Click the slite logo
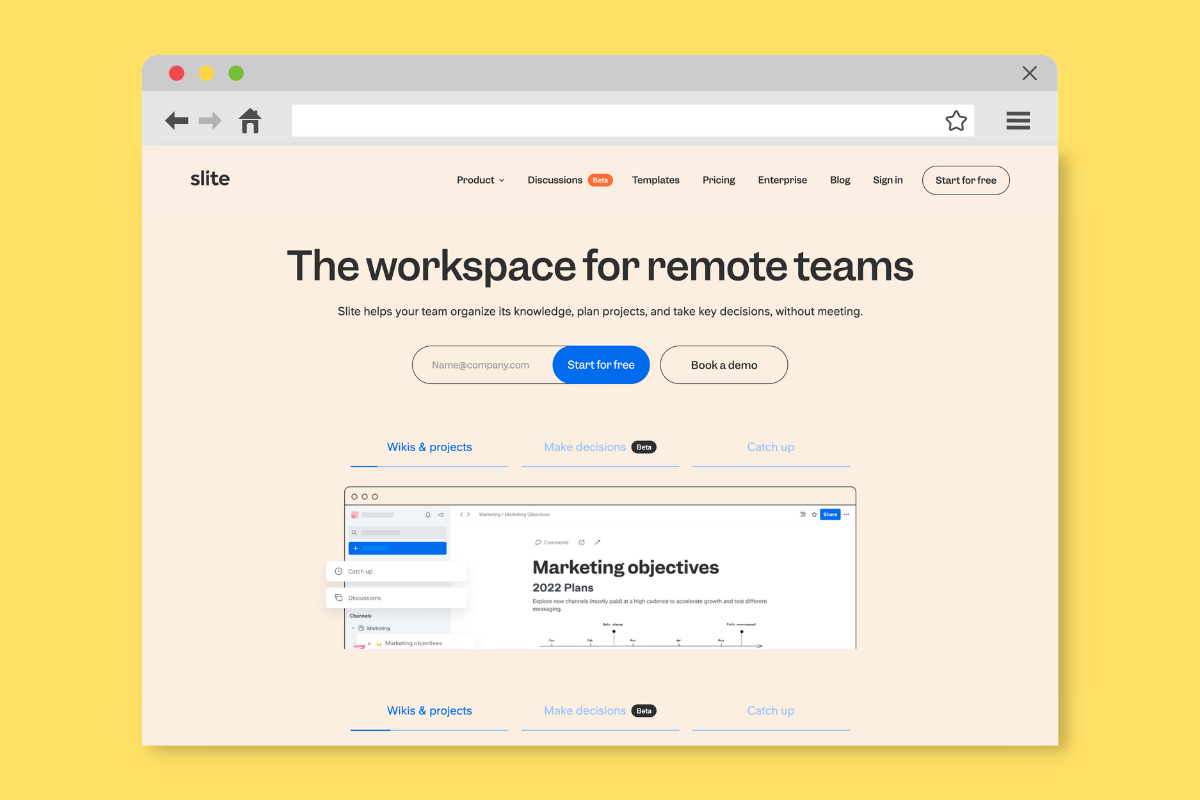Viewport: 1200px width, 800px height. pos(210,179)
